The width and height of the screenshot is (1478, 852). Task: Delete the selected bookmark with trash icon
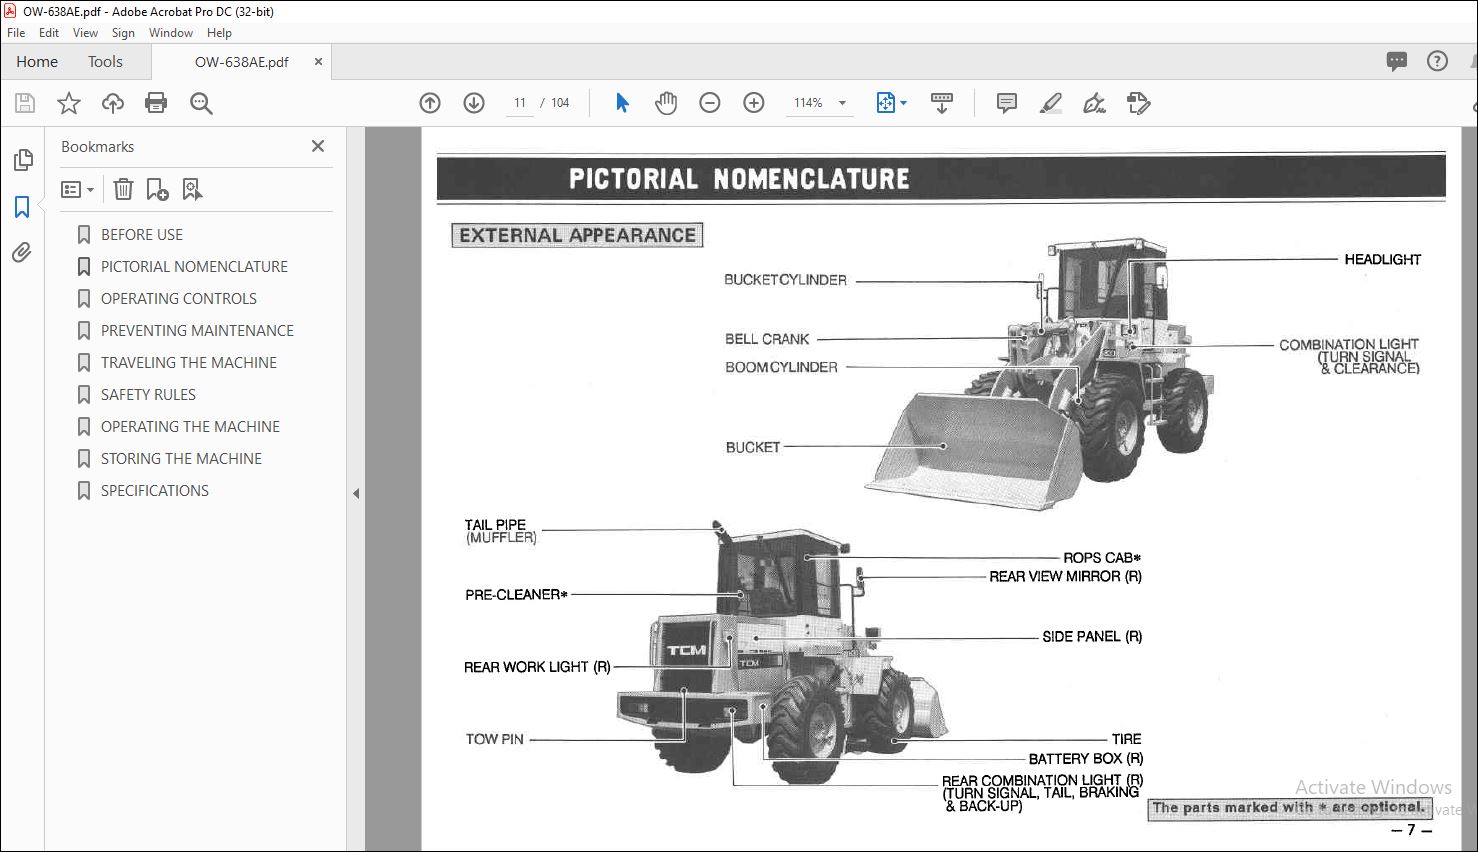123,189
